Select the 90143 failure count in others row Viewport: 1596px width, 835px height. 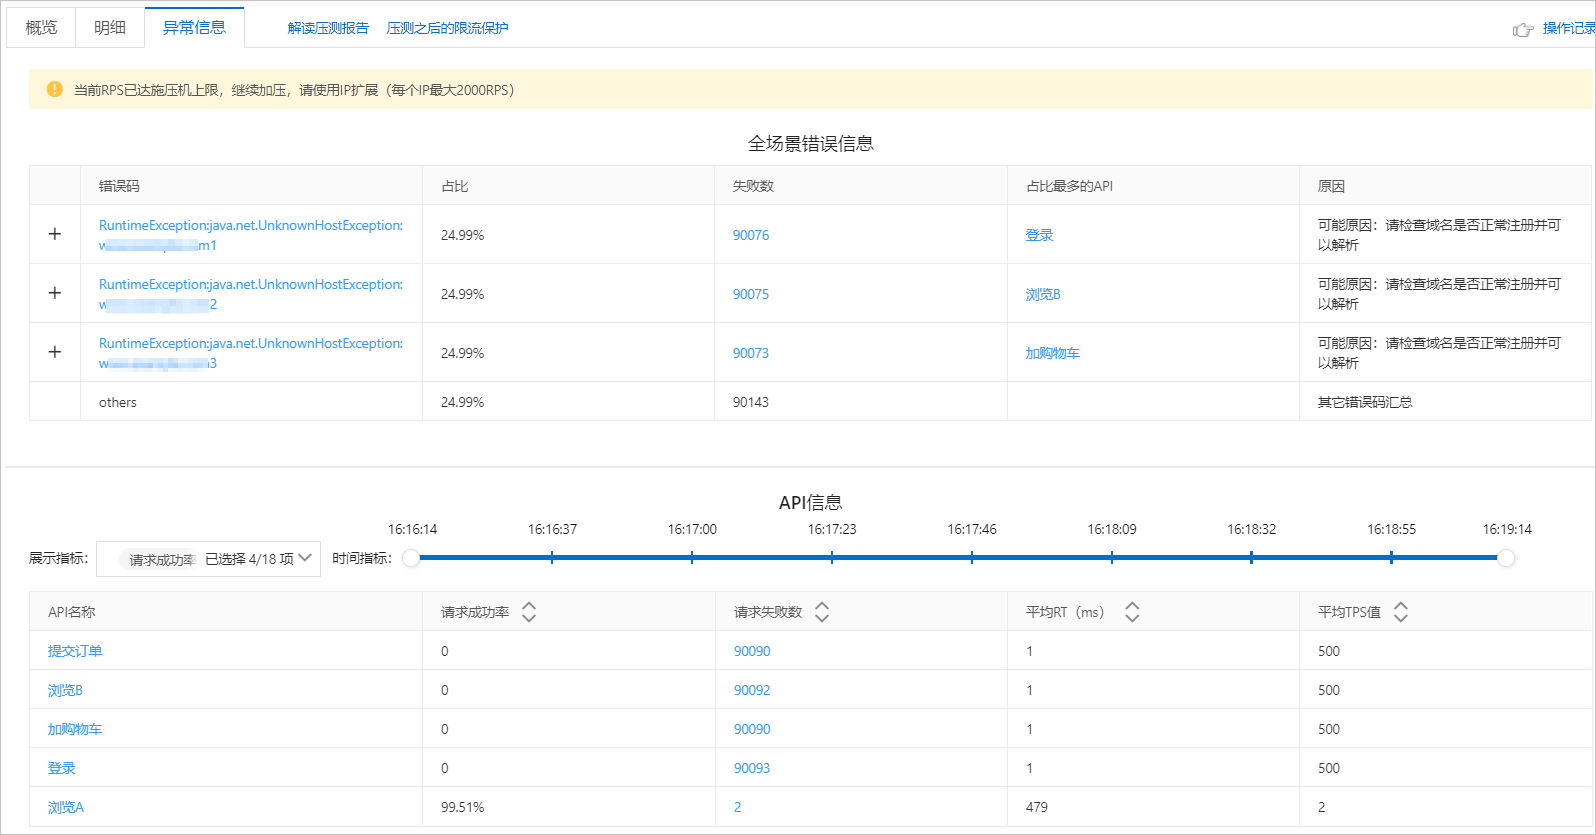(x=751, y=402)
